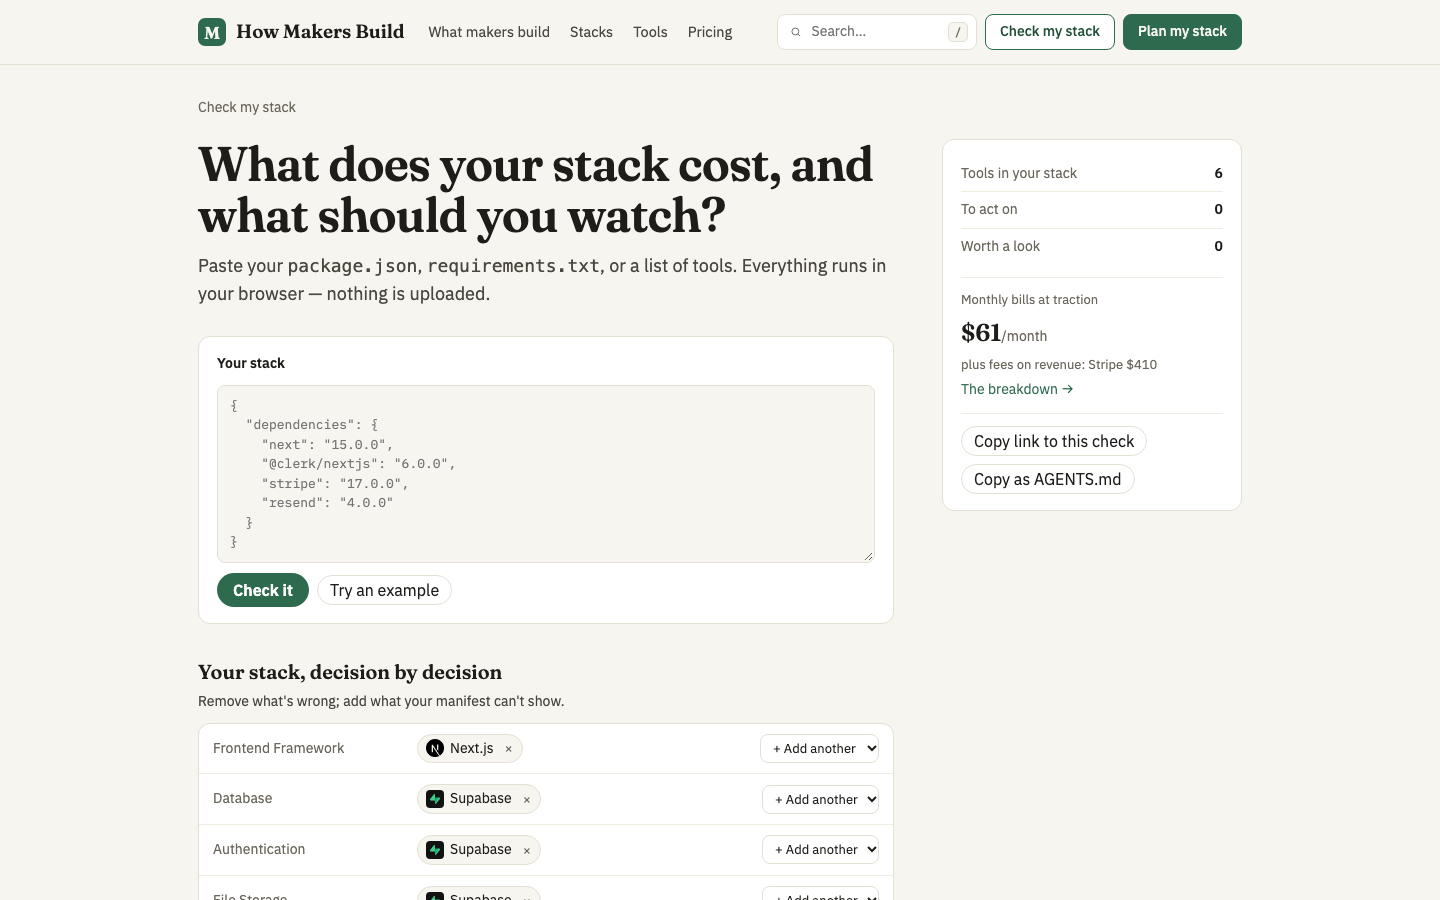Click the search magnifier icon
The image size is (1440, 900).
coord(796,32)
